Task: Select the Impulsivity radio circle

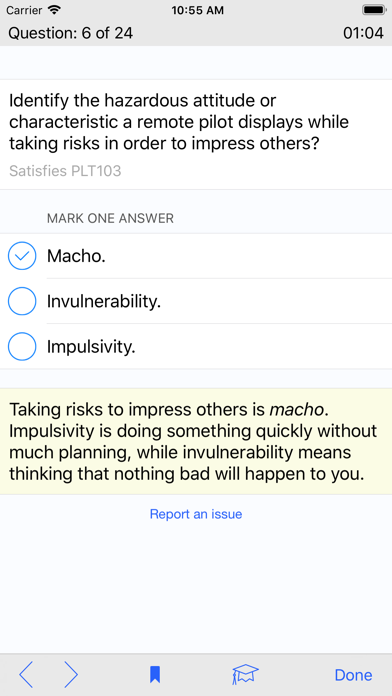Action: tap(22, 346)
